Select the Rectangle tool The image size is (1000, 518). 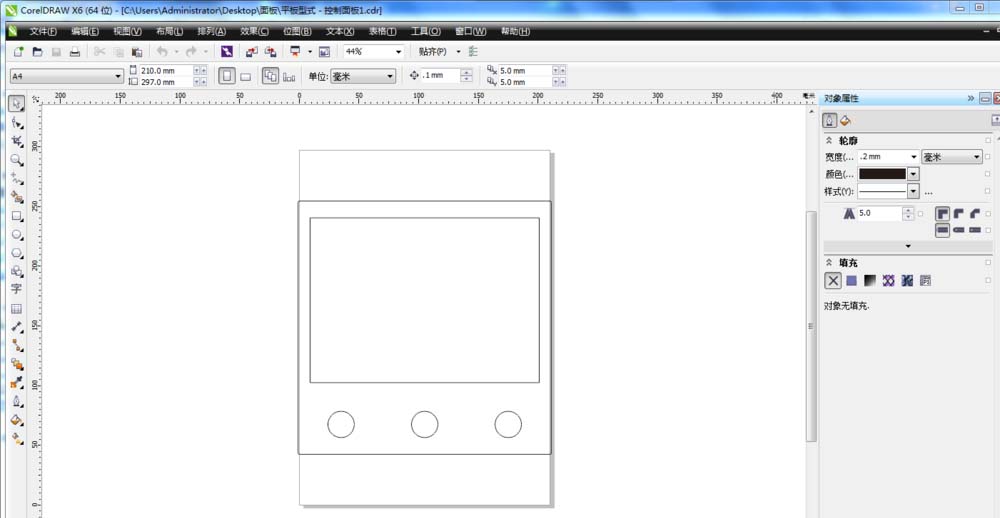17,216
